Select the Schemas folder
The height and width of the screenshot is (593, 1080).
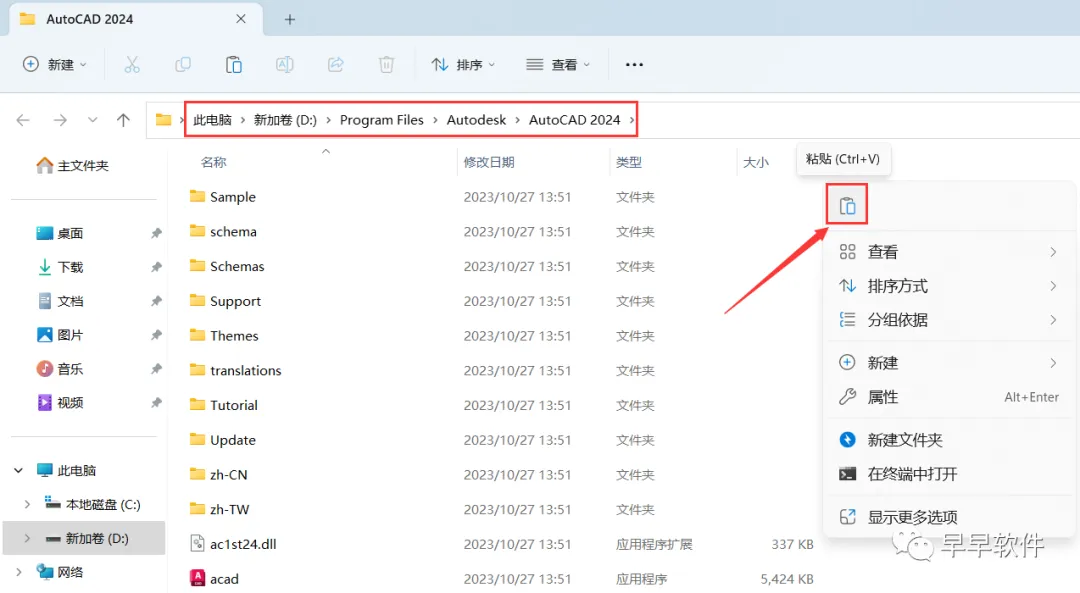[227, 266]
